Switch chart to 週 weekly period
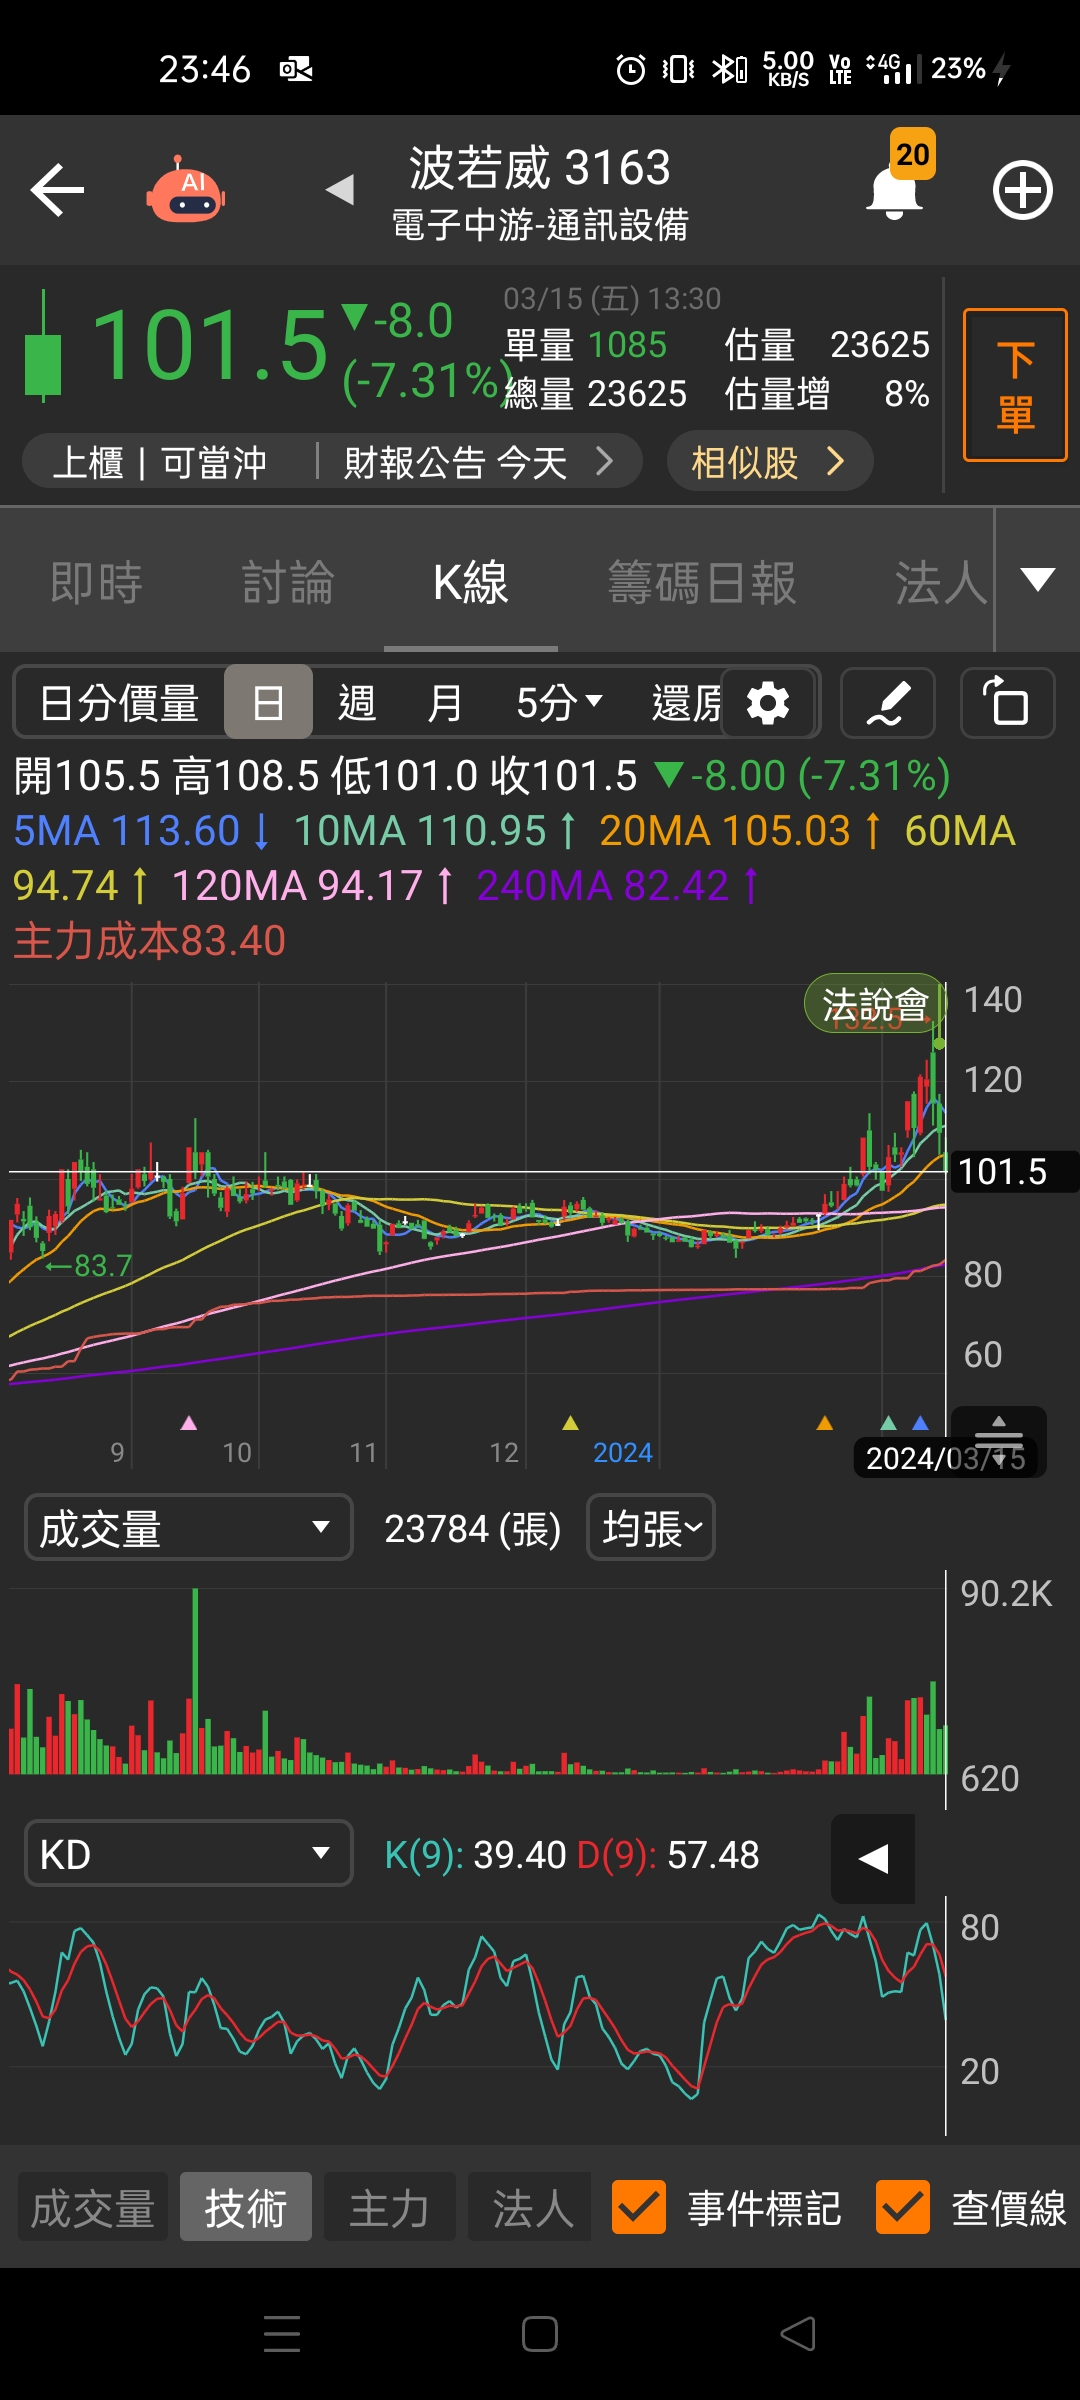This screenshot has width=1080, height=2400. pos(357,703)
